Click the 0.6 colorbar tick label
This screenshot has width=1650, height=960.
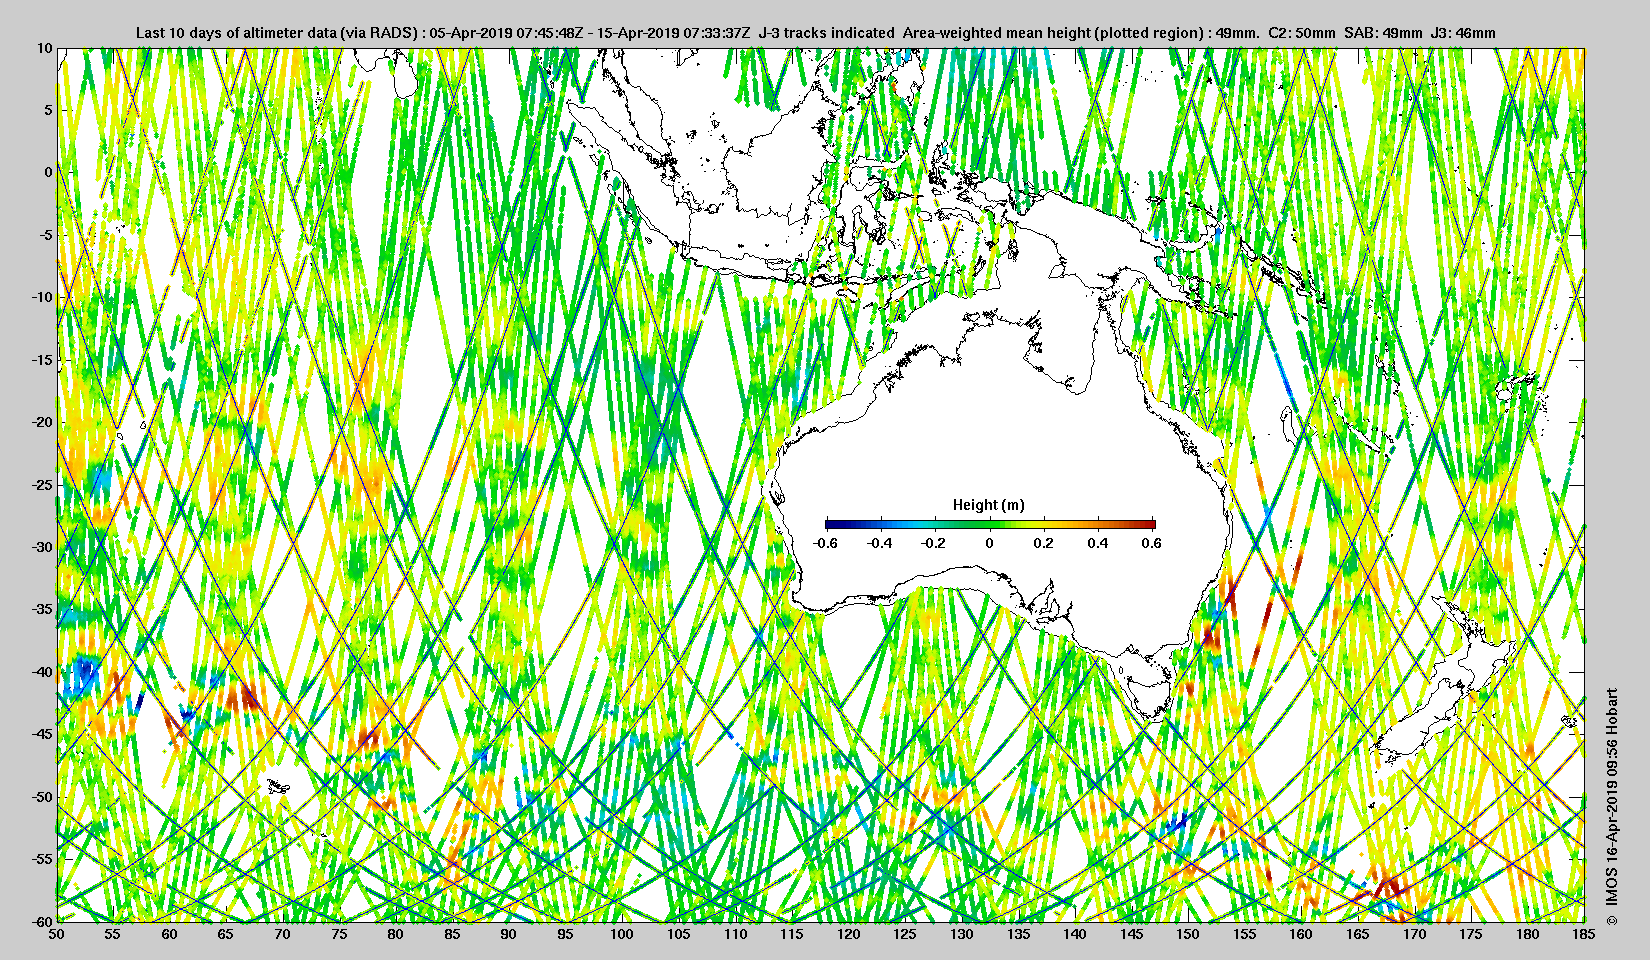tap(1152, 543)
